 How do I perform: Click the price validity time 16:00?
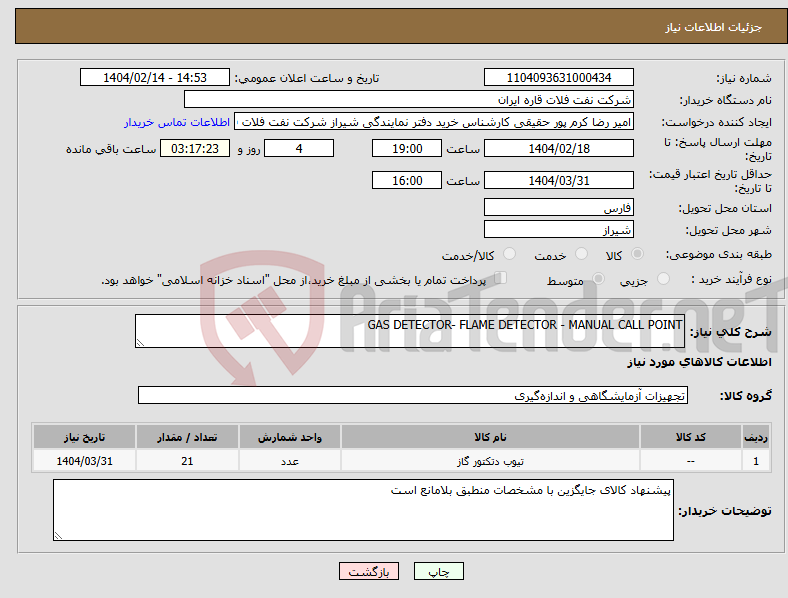[407, 180]
